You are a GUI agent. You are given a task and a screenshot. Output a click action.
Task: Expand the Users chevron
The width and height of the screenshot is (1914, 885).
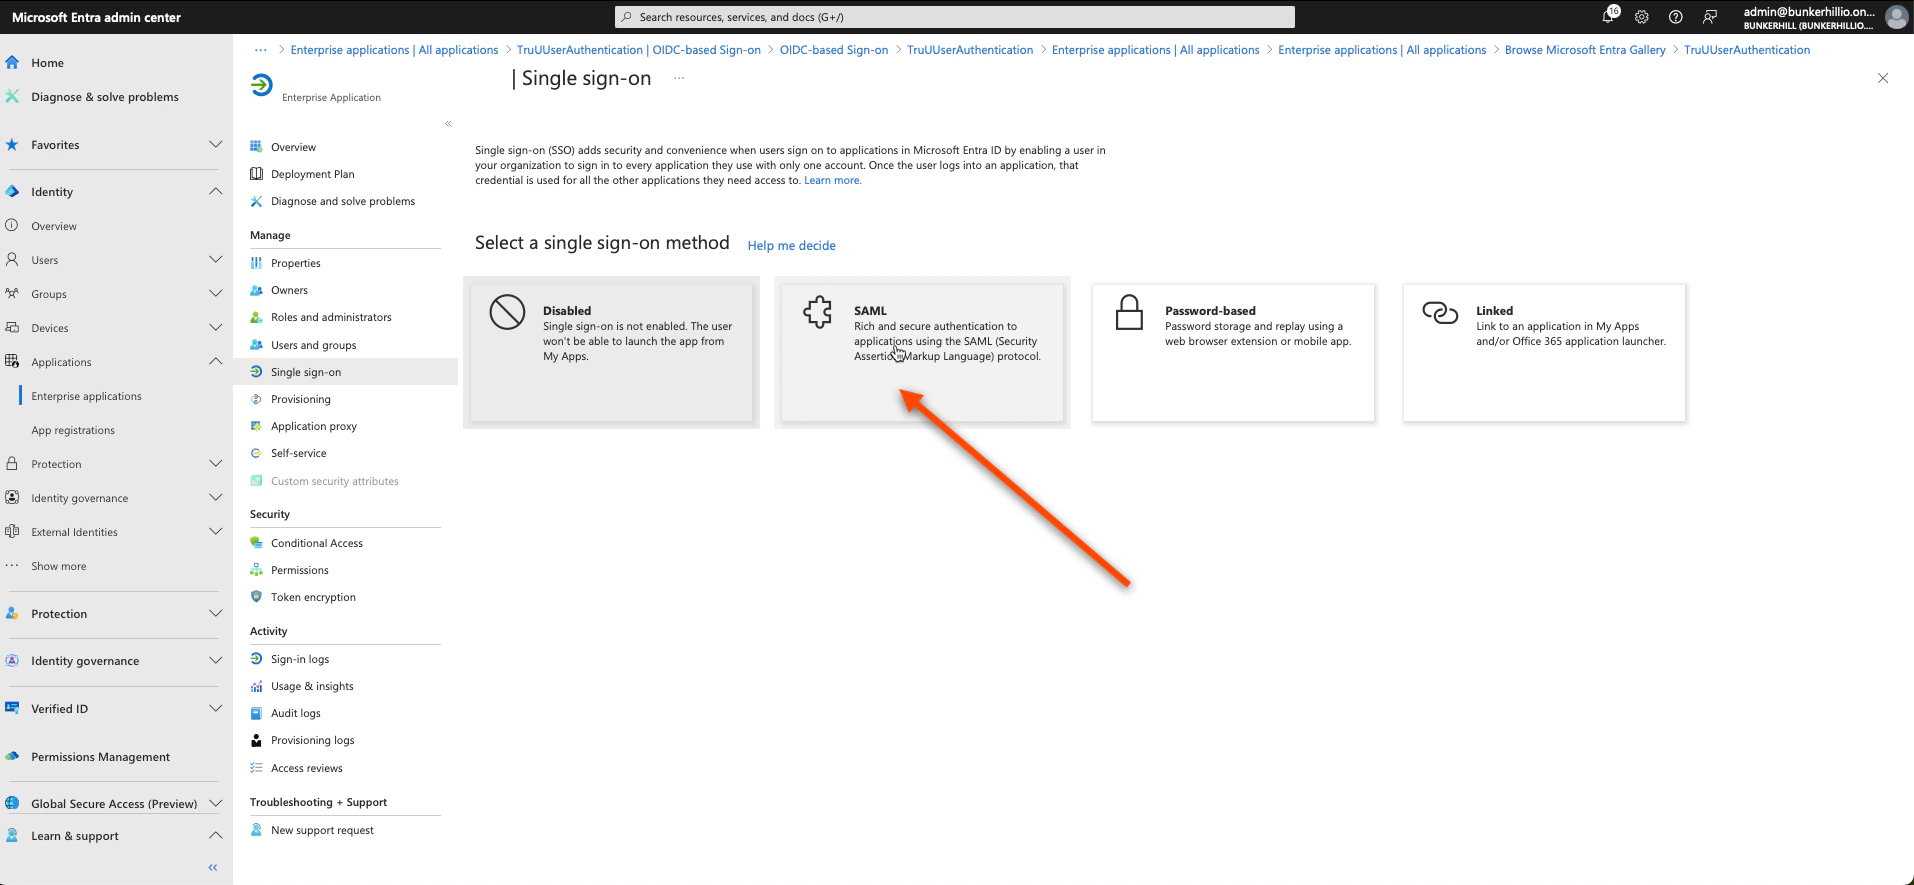[215, 259]
